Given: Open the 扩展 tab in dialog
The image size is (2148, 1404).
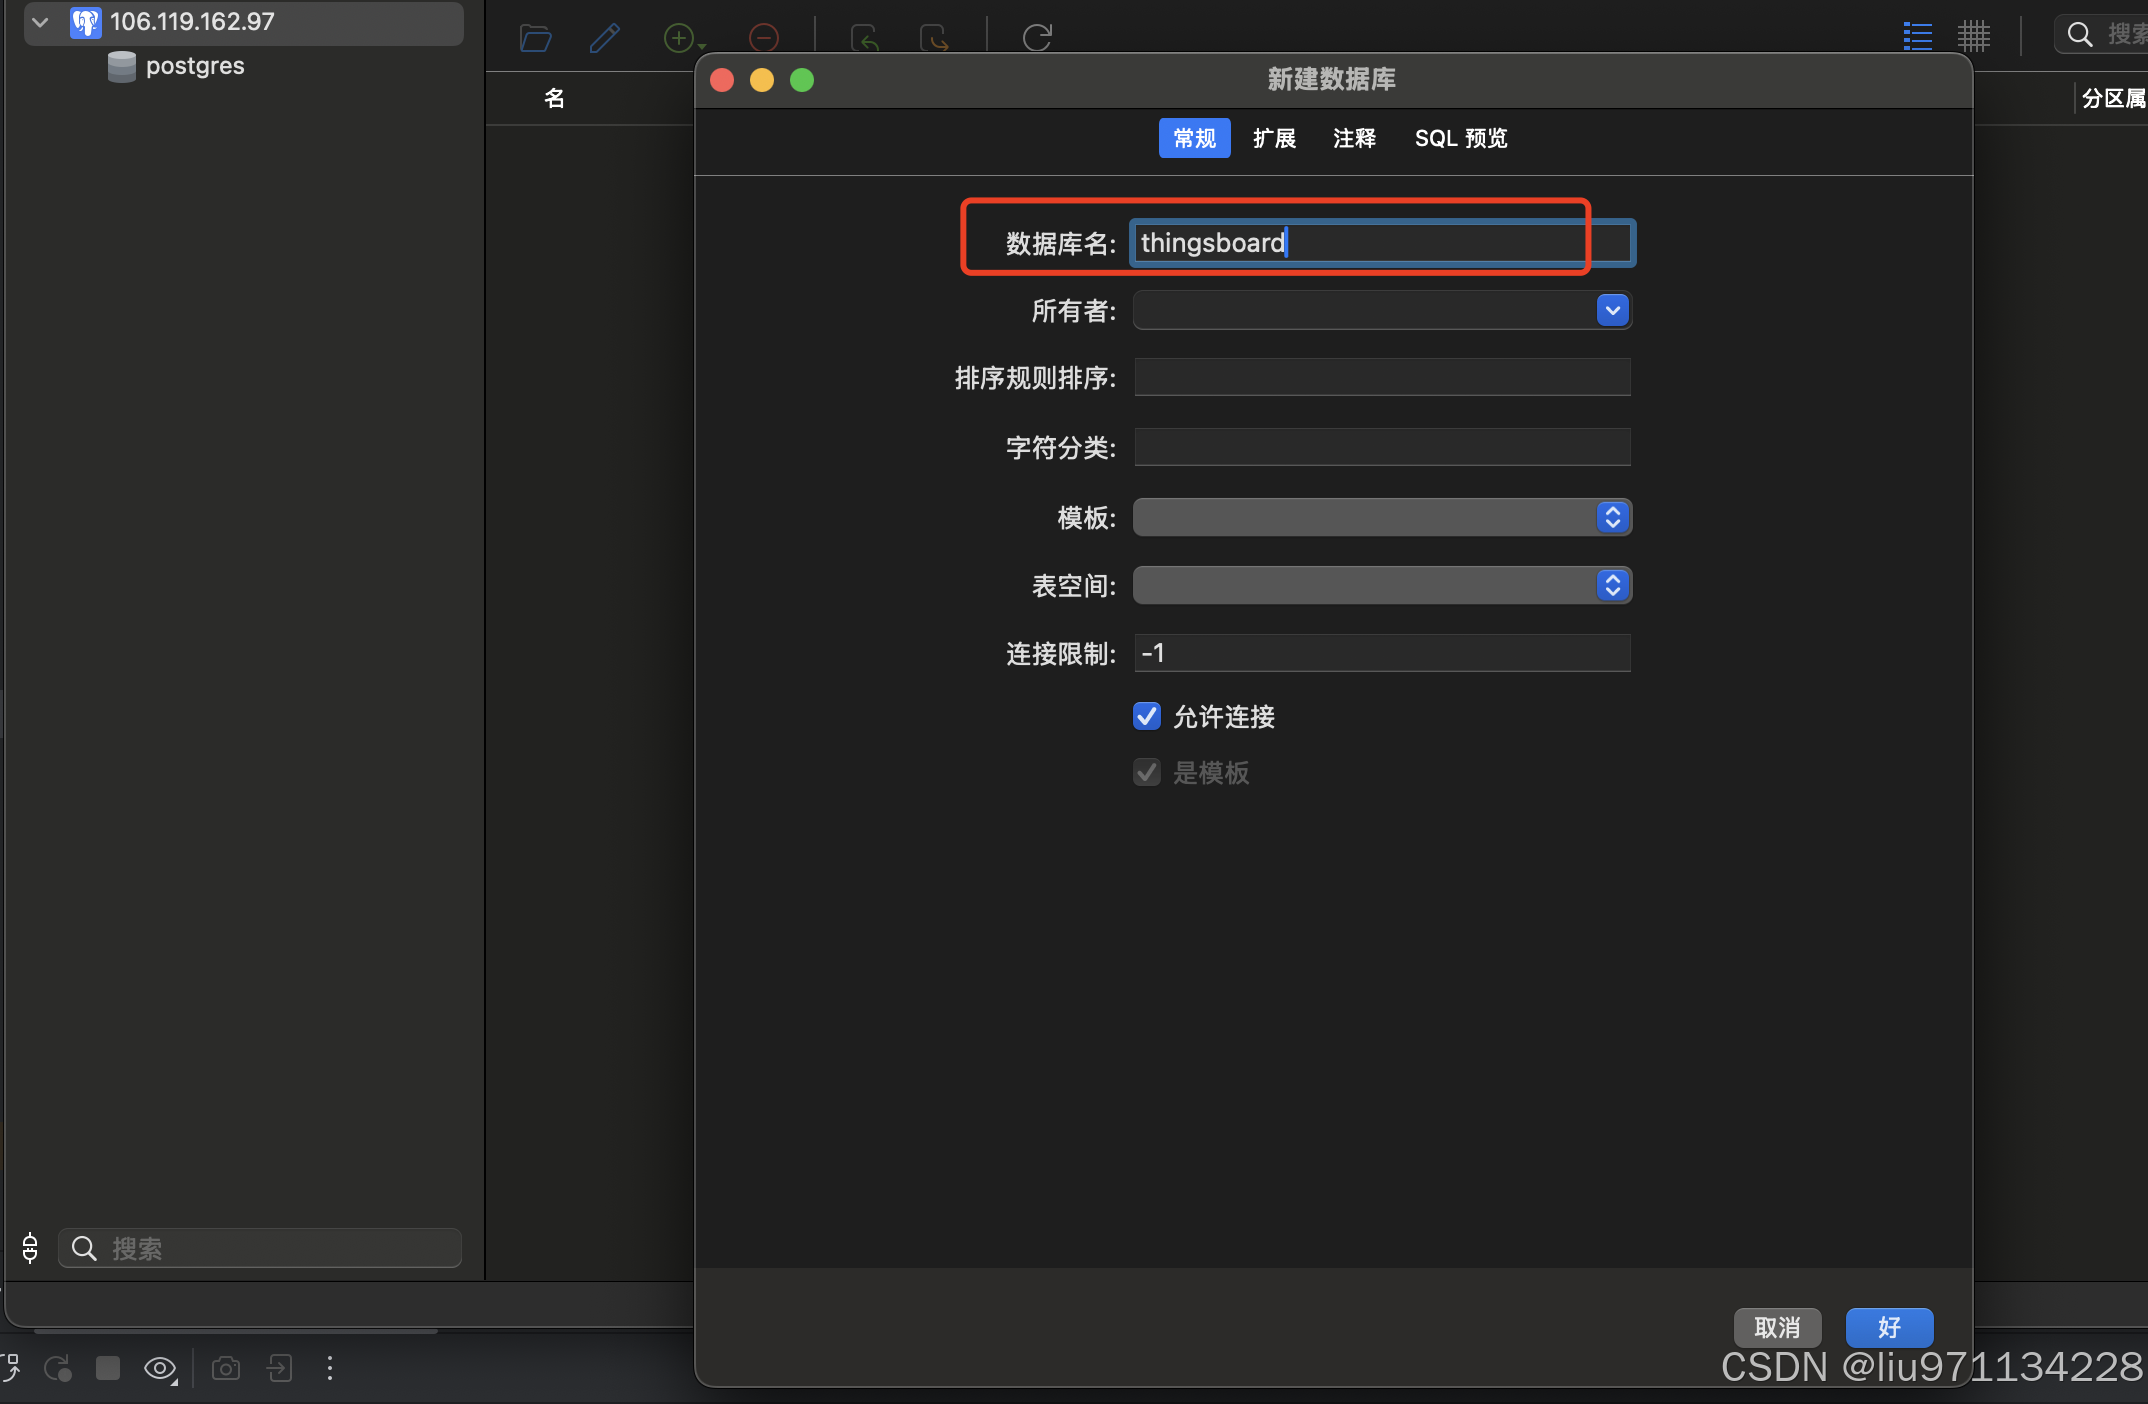Looking at the screenshot, I should [1274, 138].
